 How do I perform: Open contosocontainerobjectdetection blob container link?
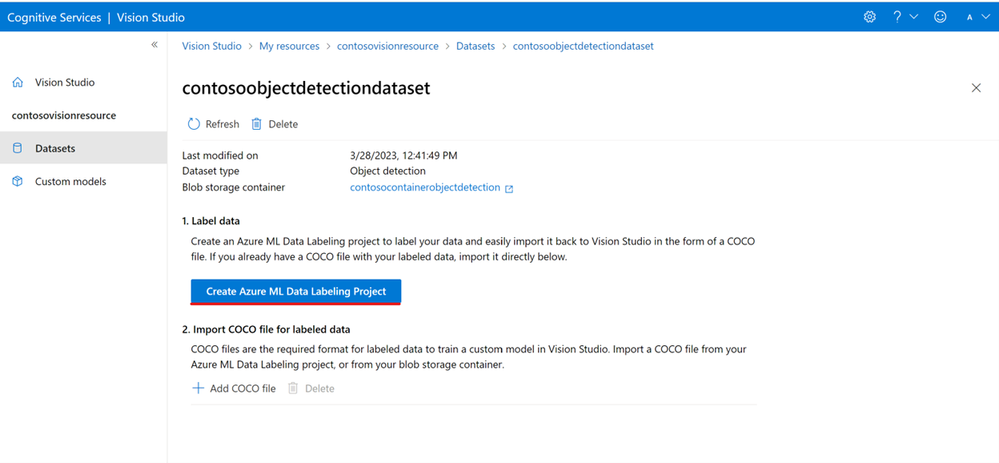[x=425, y=187]
